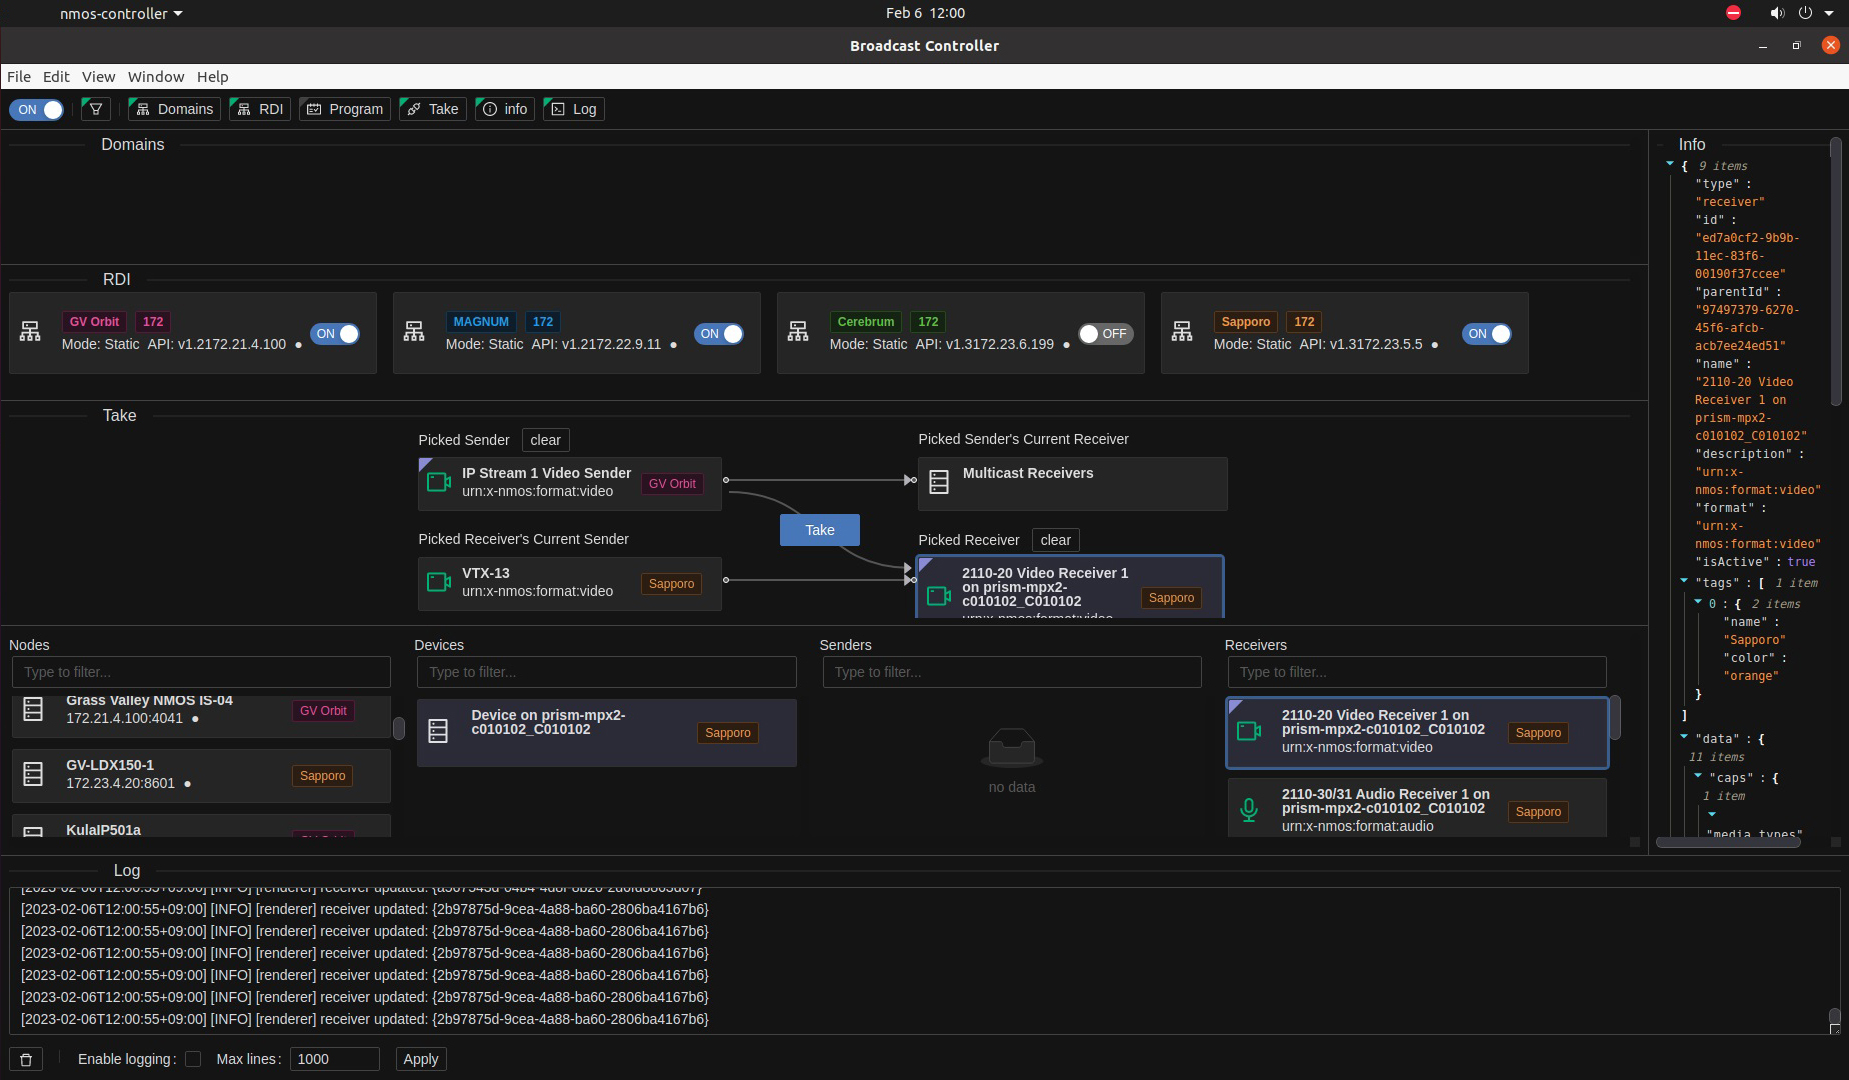
Task: Open the Edit menu
Action: click(56, 77)
